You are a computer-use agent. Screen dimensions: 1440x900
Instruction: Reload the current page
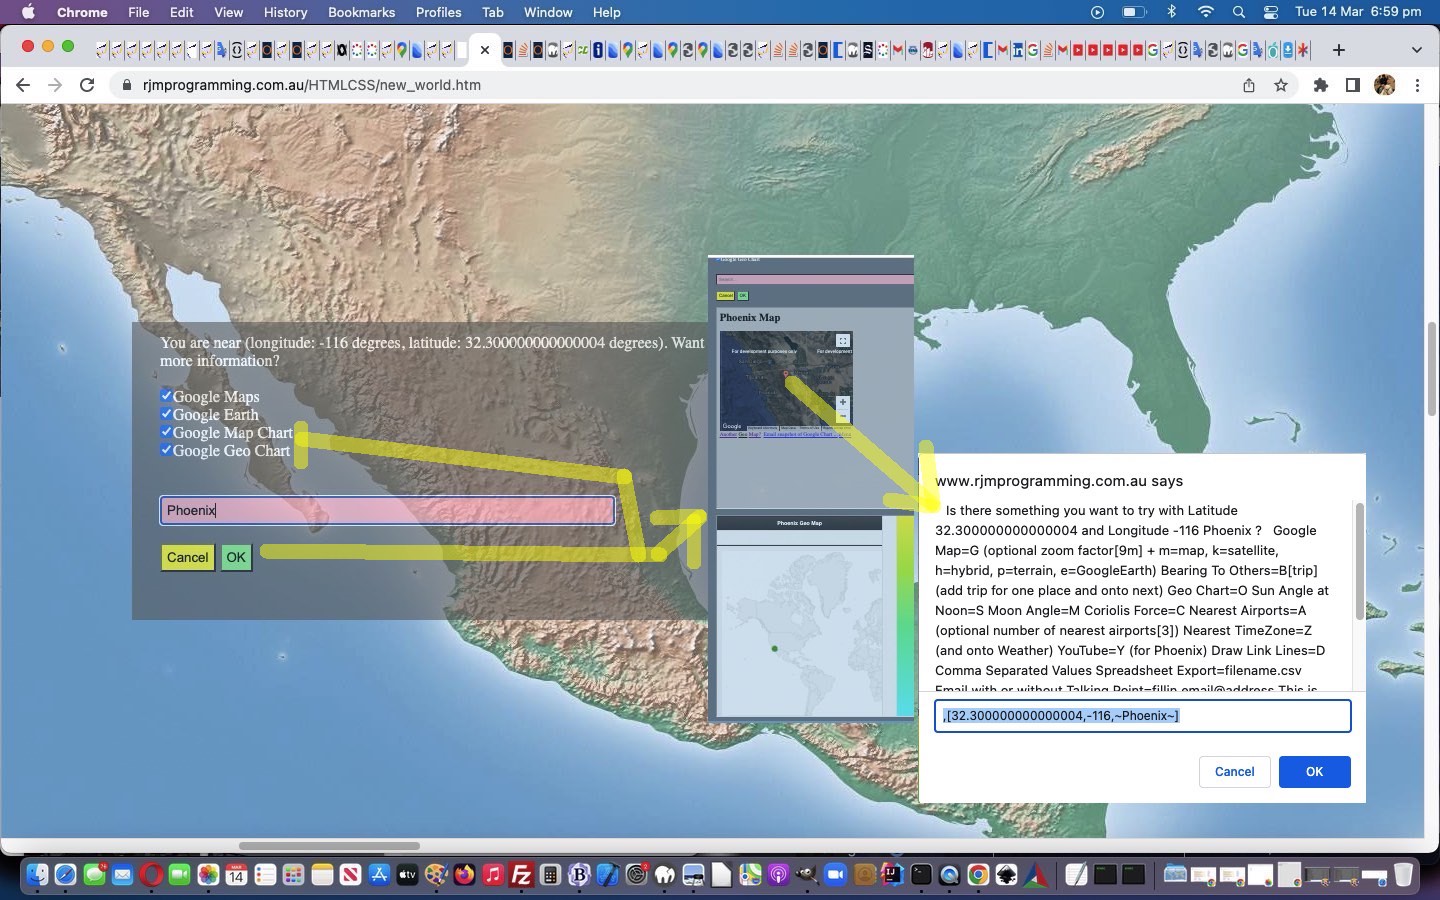click(x=87, y=85)
